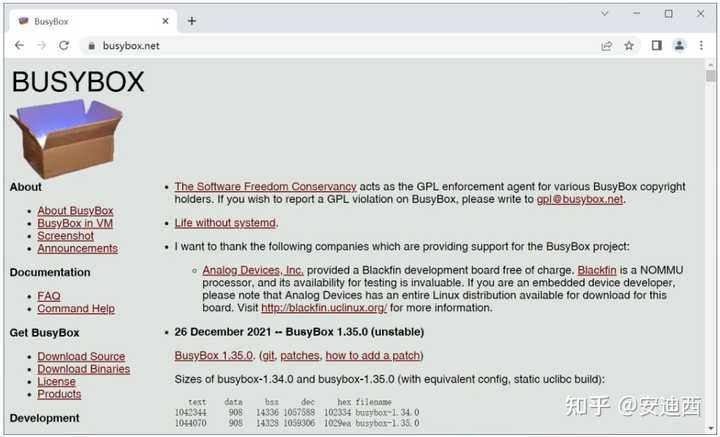This screenshot has height=437, width=720.
Task: Open the Analog Devices, Inc. link
Action: (x=253, y=270)
